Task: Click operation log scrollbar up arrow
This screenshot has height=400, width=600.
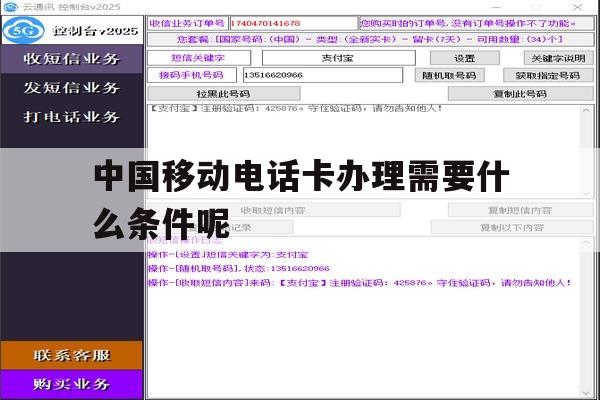Action: click(586, 243)
